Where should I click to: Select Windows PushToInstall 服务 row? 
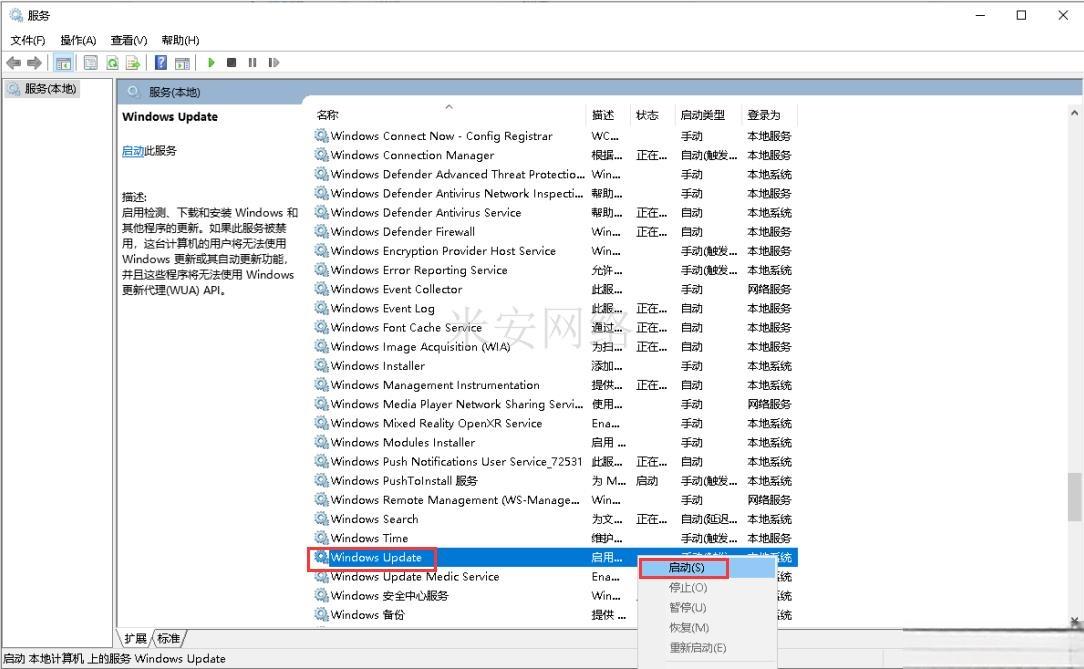point(554,481)
